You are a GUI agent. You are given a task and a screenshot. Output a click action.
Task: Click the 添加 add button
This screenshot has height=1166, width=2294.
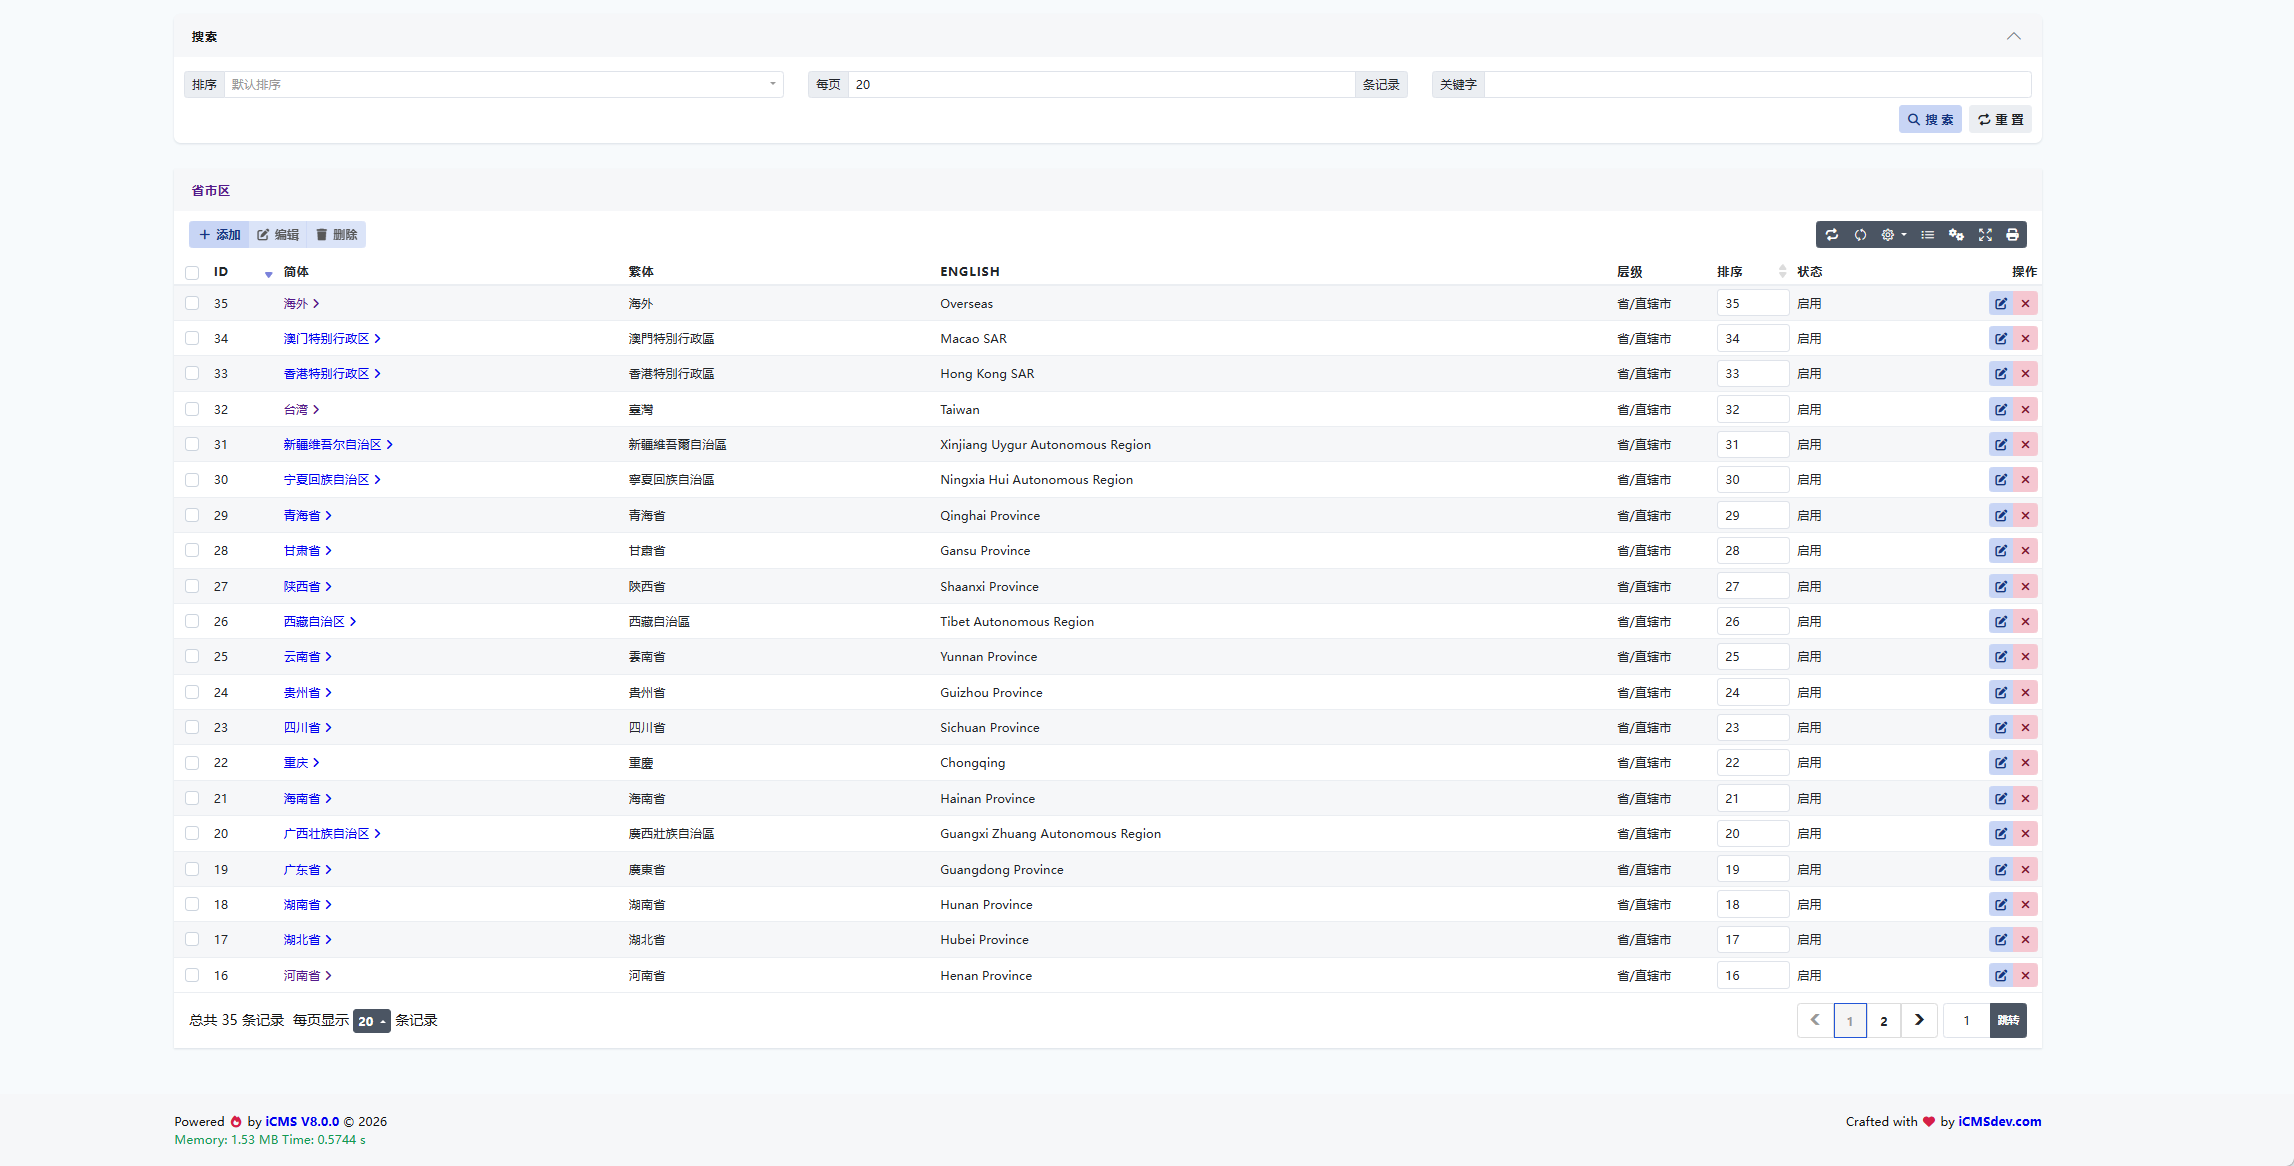coord(219,235)
